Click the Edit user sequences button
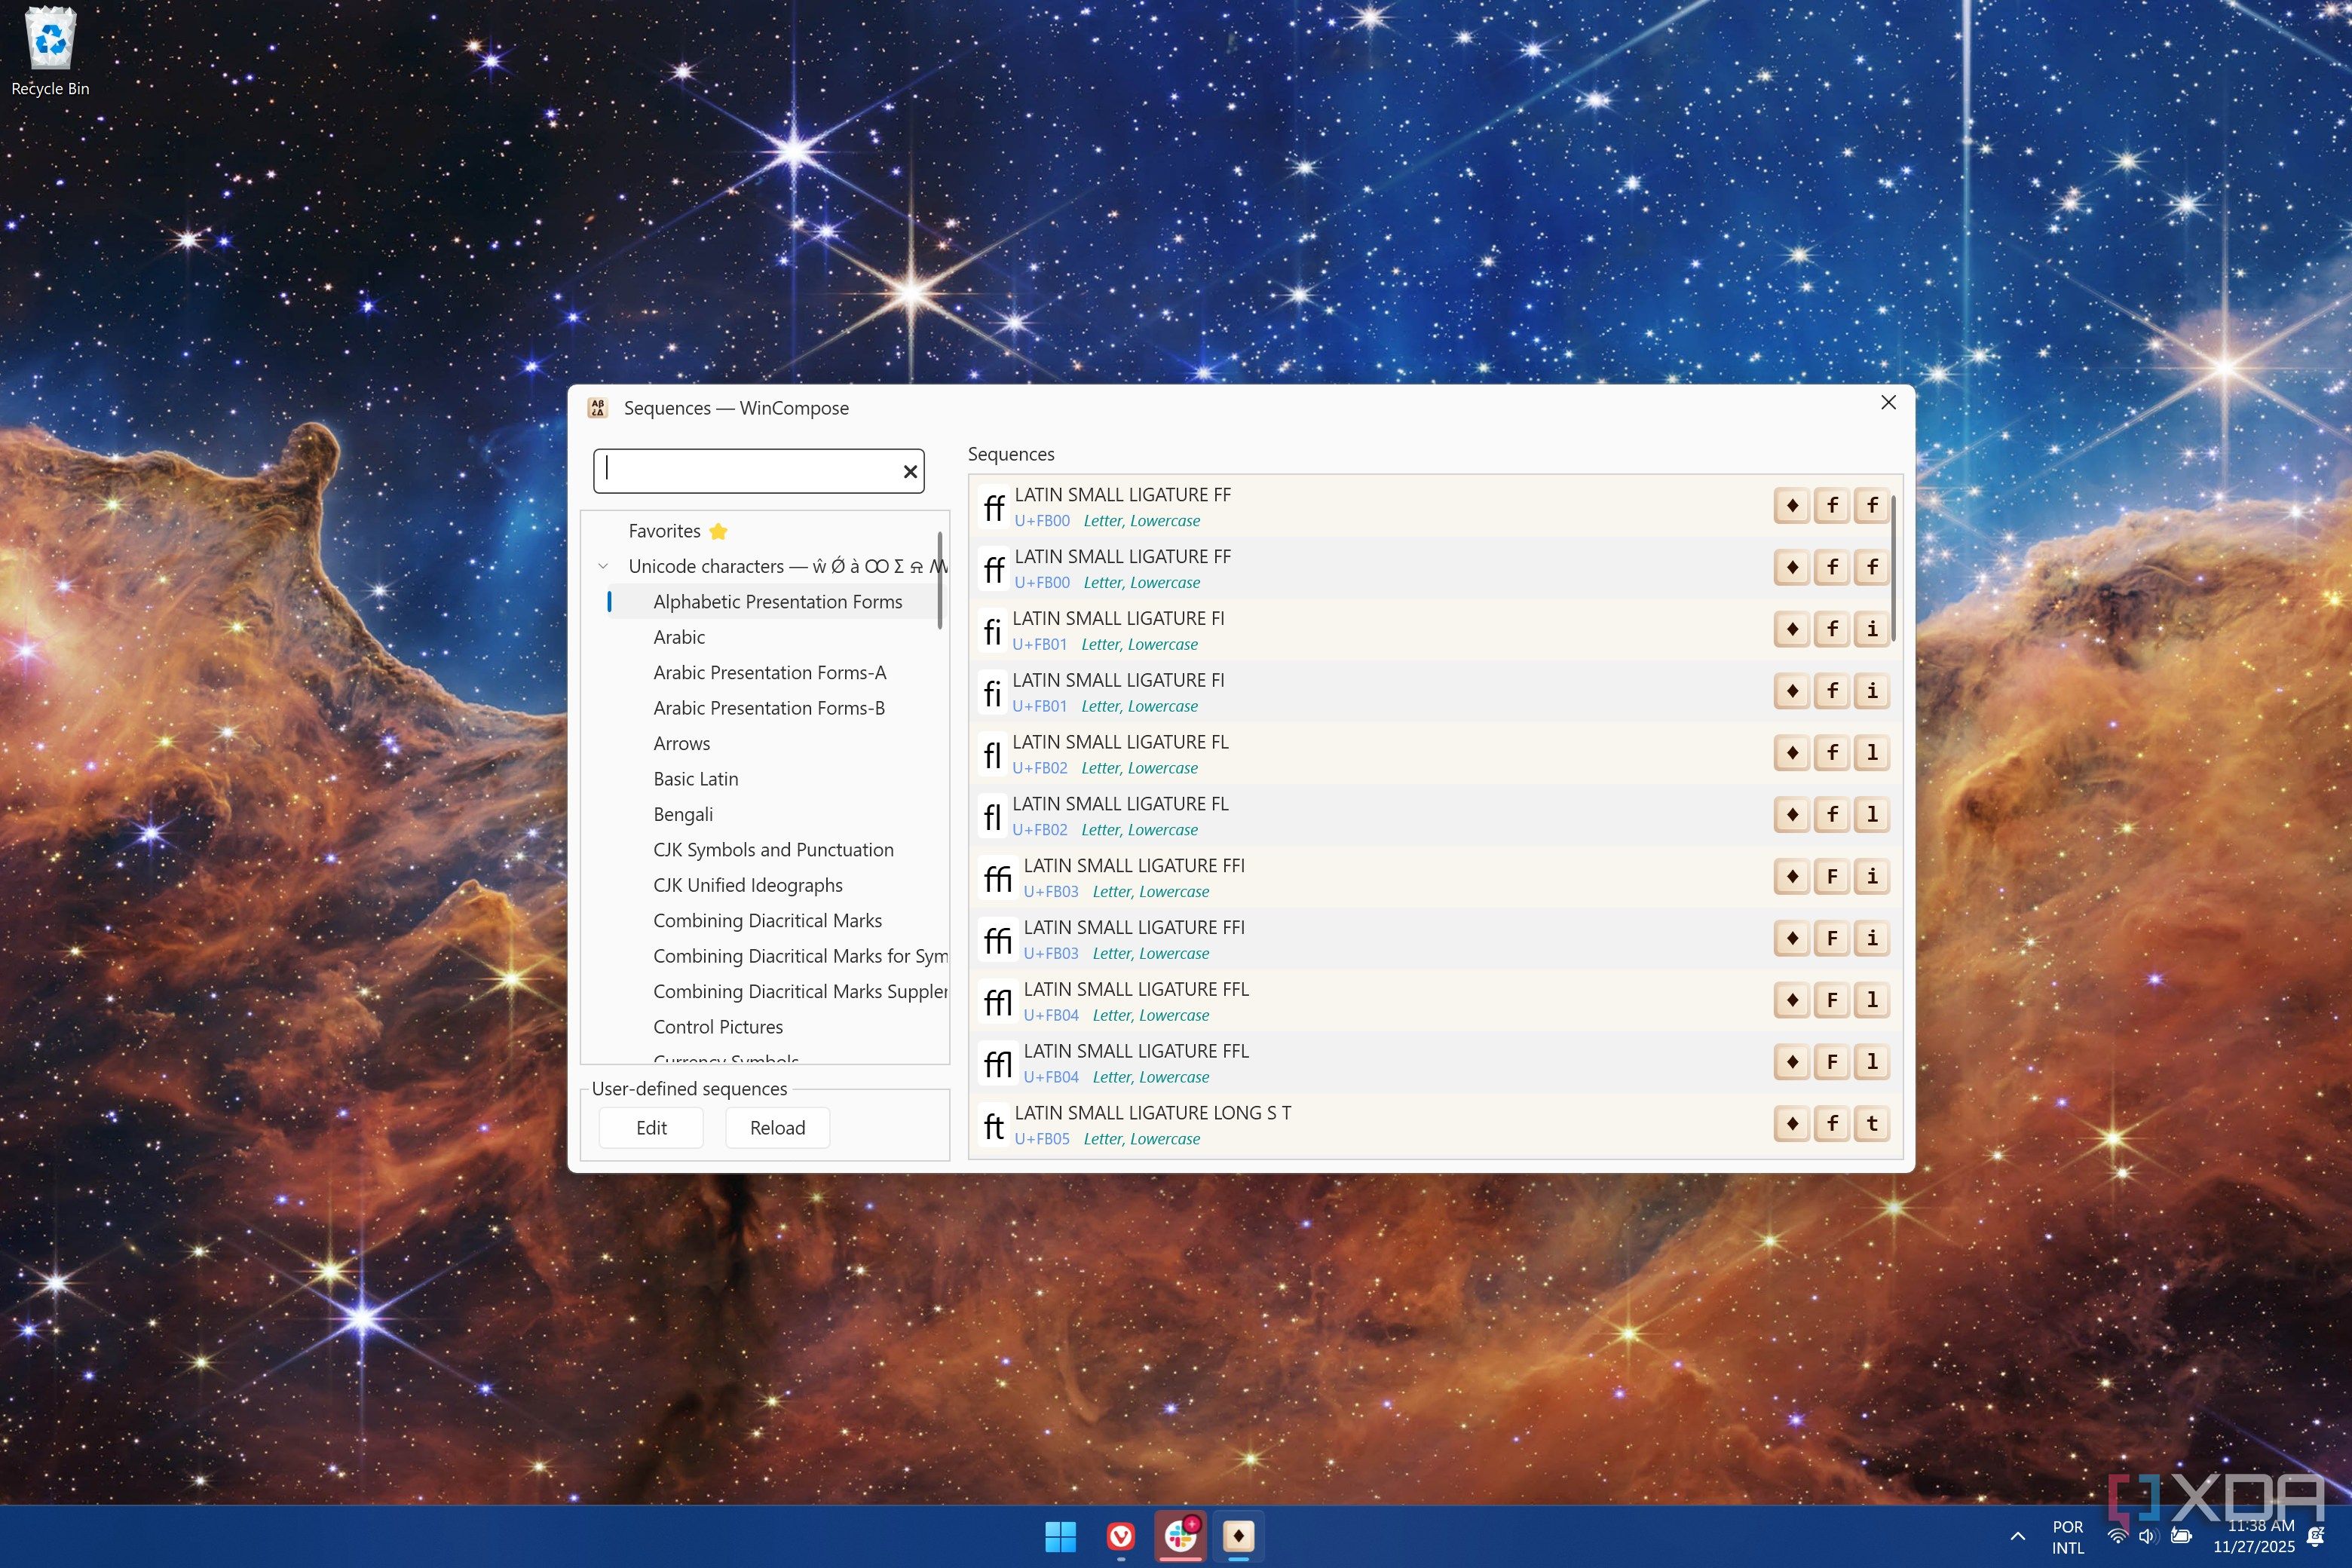This screenshot has width=2352, height=1568. [651, 1128]
